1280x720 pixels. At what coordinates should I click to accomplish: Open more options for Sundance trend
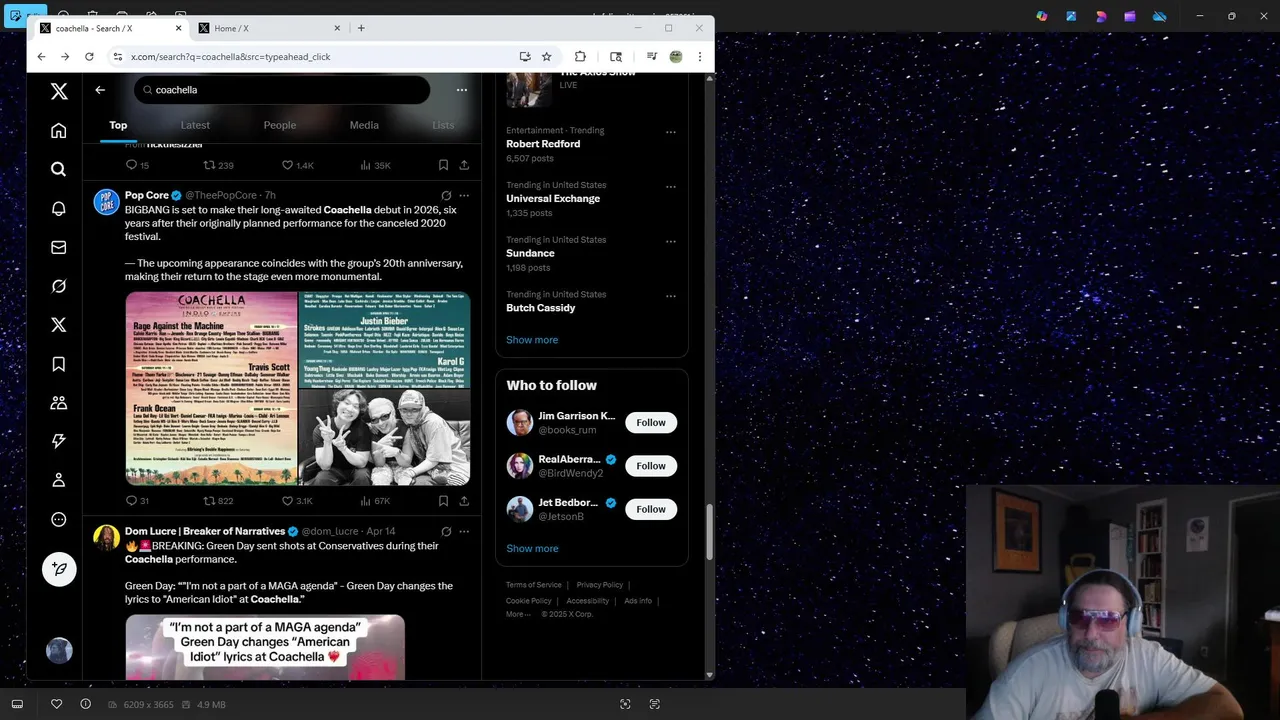(x=671, y=242)
